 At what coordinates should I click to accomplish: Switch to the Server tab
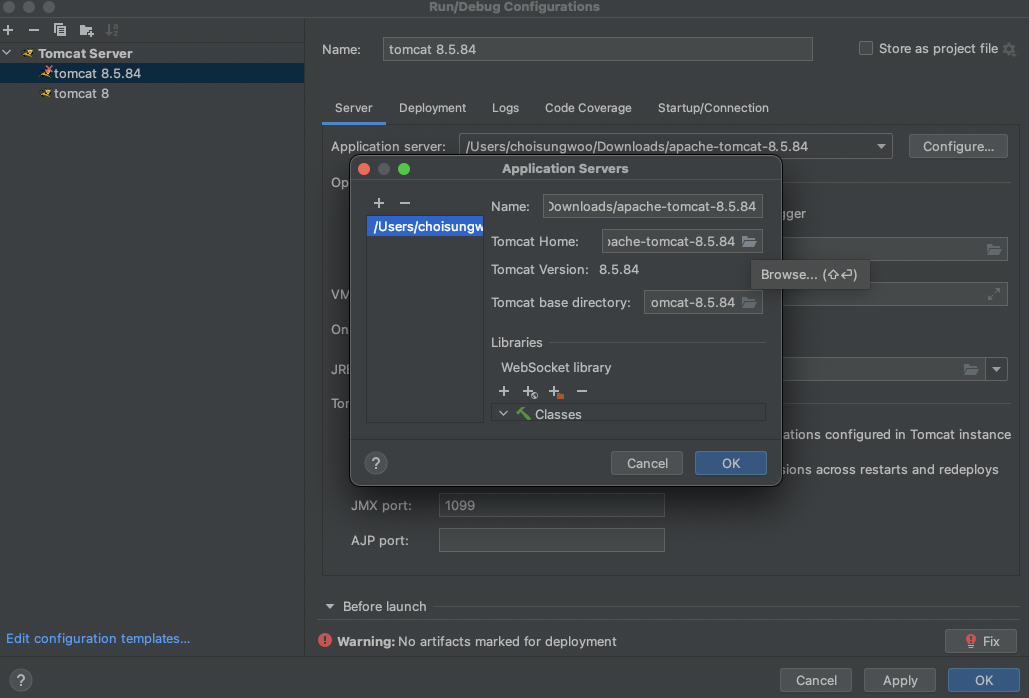[353, 108]
